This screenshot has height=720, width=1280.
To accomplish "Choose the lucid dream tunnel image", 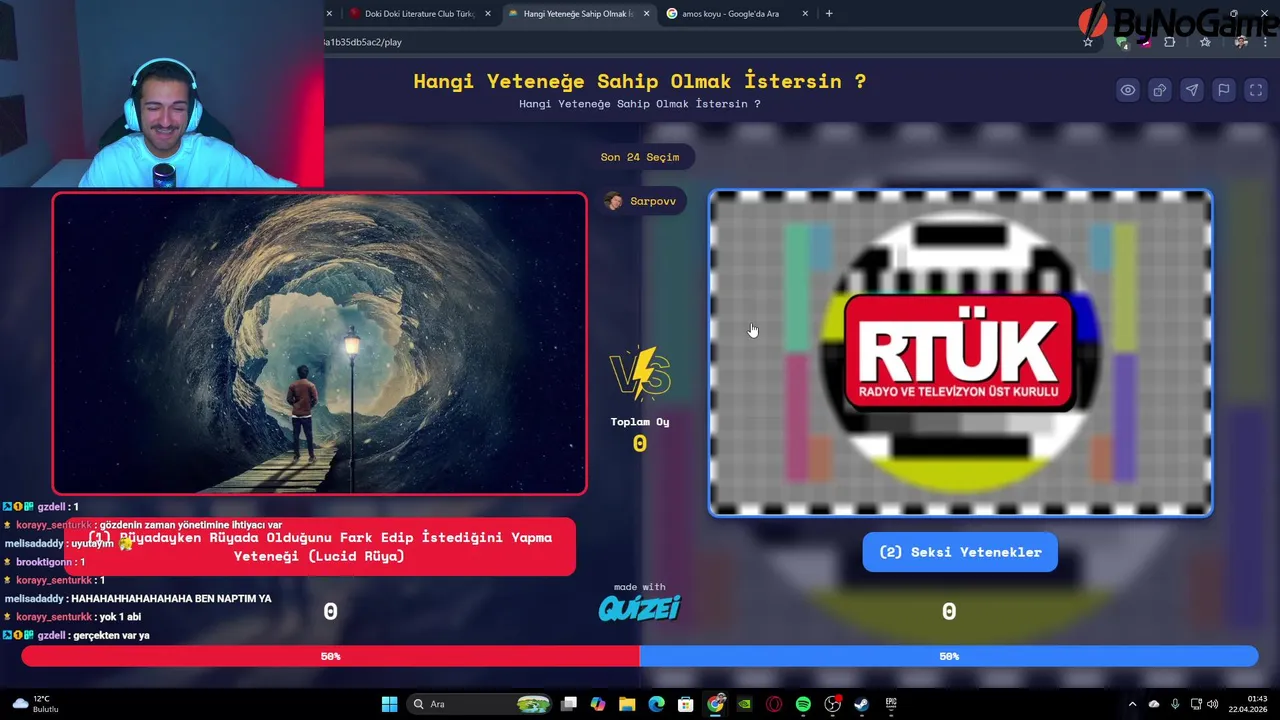I will tap(320, 344).
